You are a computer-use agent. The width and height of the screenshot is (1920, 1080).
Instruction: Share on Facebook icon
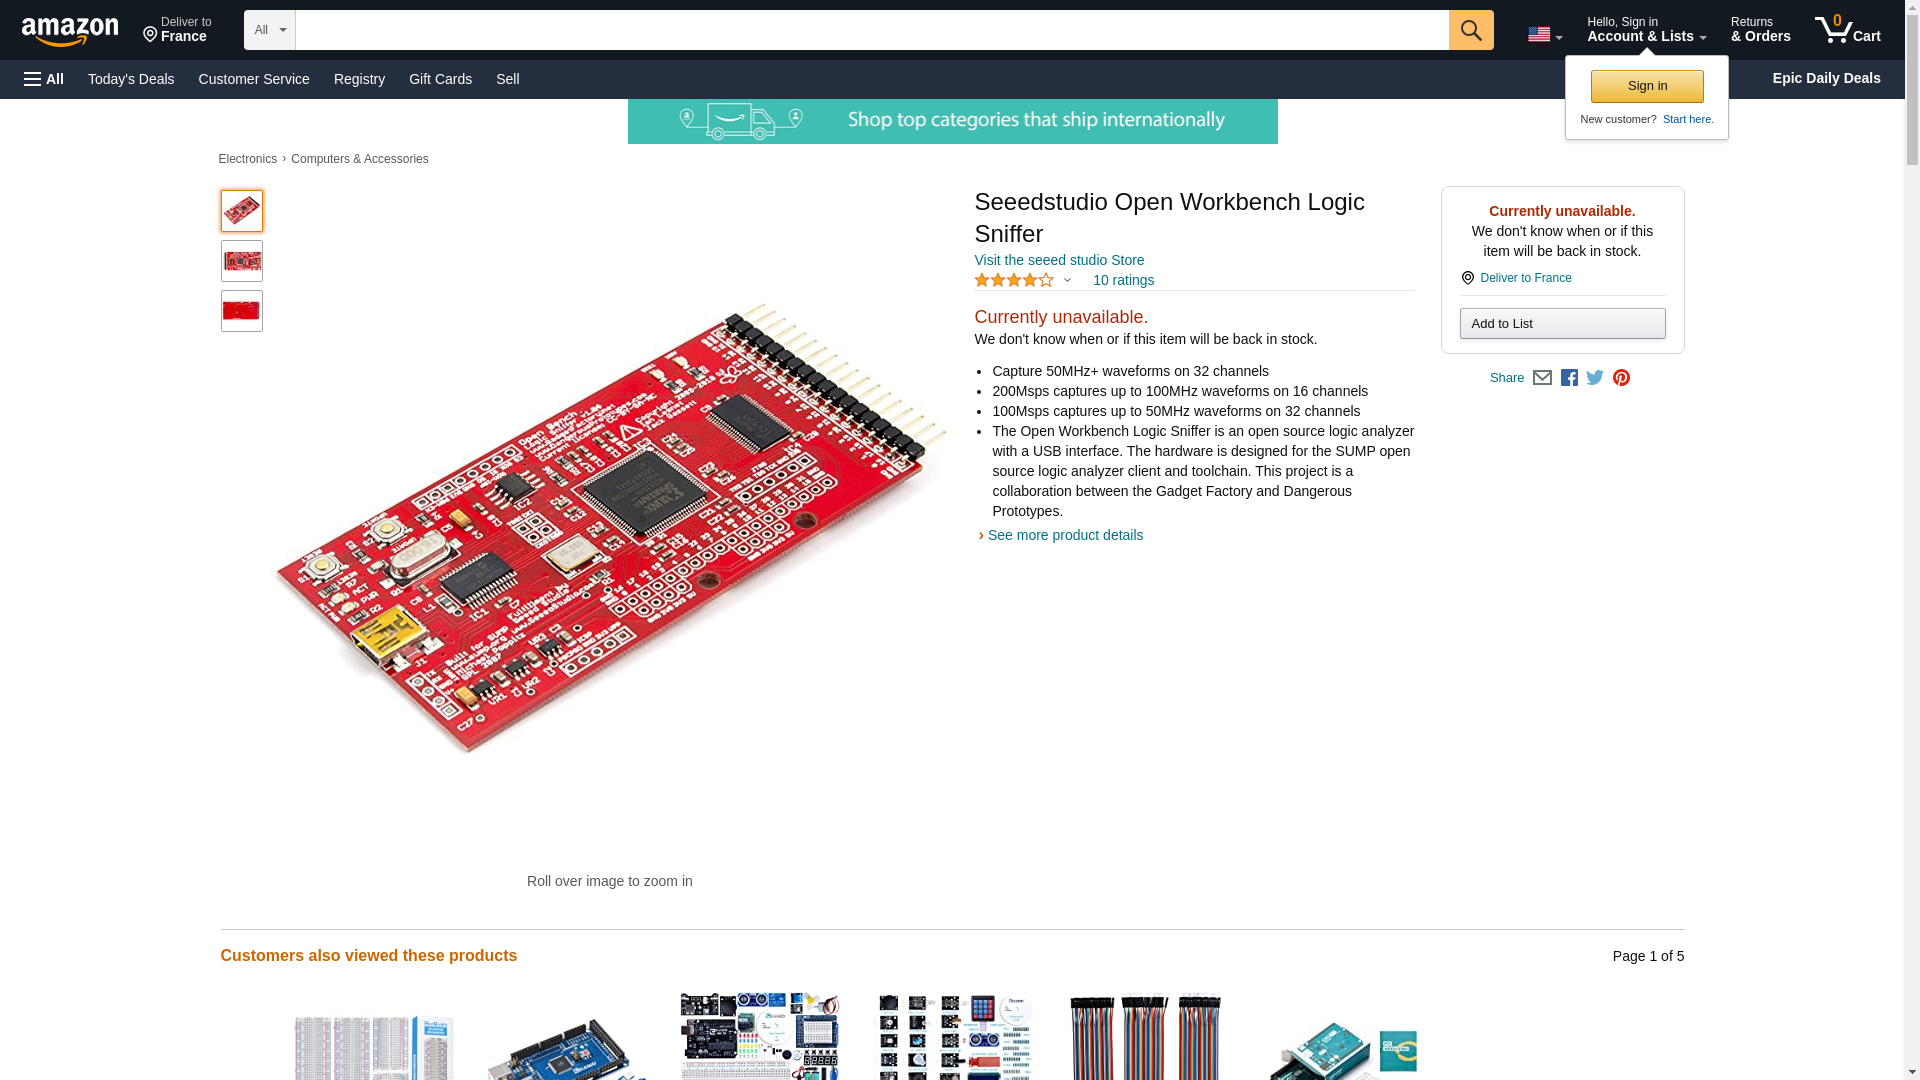point(1569,378)
